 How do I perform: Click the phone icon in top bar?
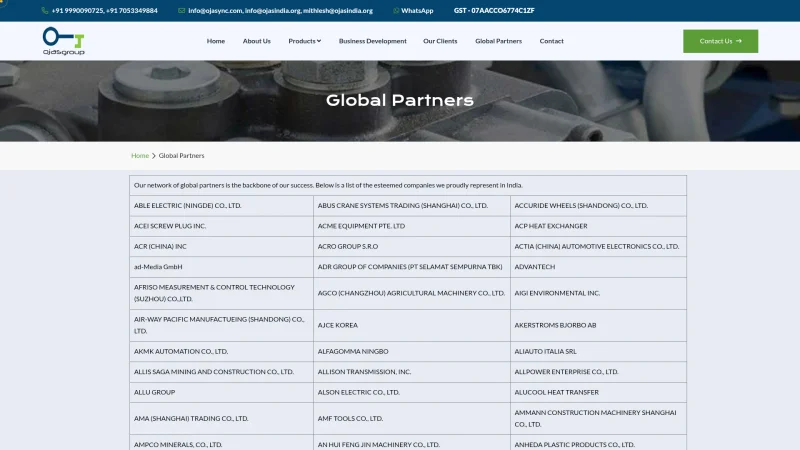(45, 11)
